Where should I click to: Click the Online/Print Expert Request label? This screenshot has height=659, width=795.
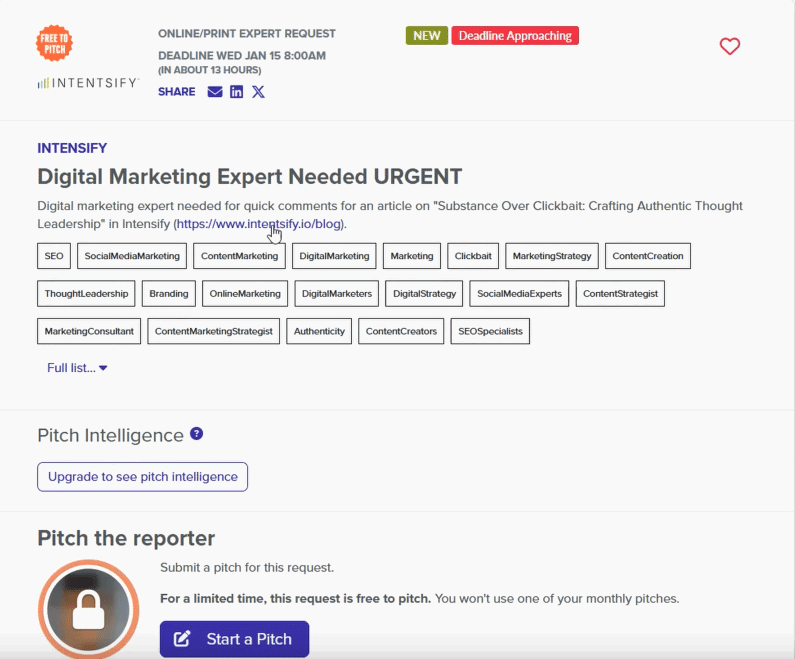[x=247, y=33]
